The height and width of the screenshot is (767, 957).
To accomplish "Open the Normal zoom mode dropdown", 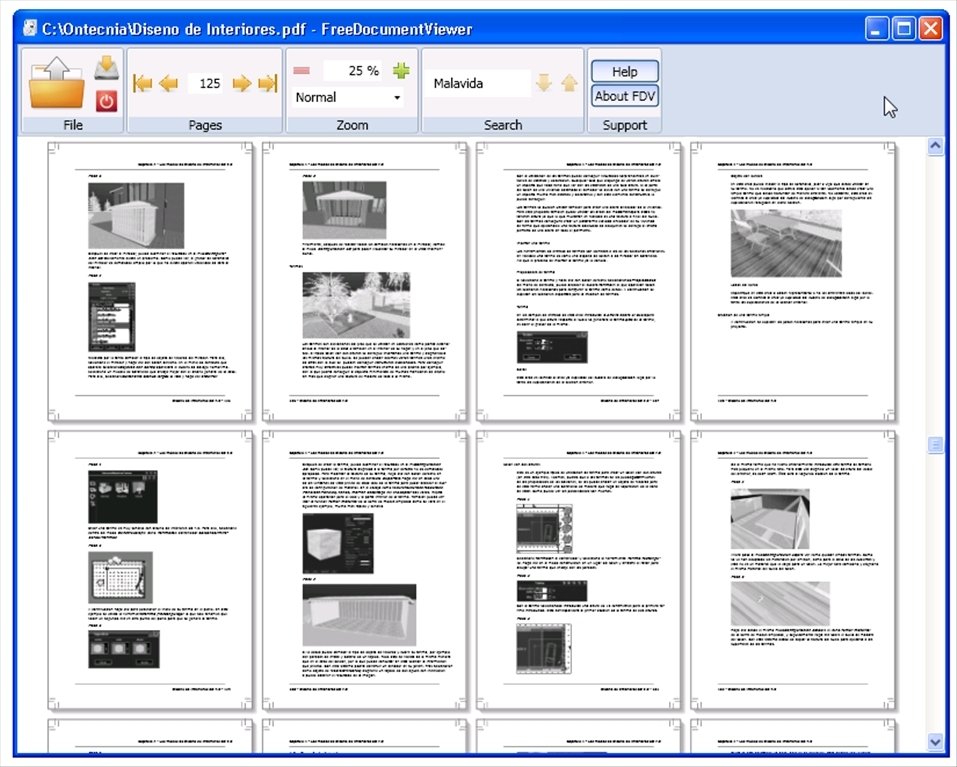I will point(348,97).
